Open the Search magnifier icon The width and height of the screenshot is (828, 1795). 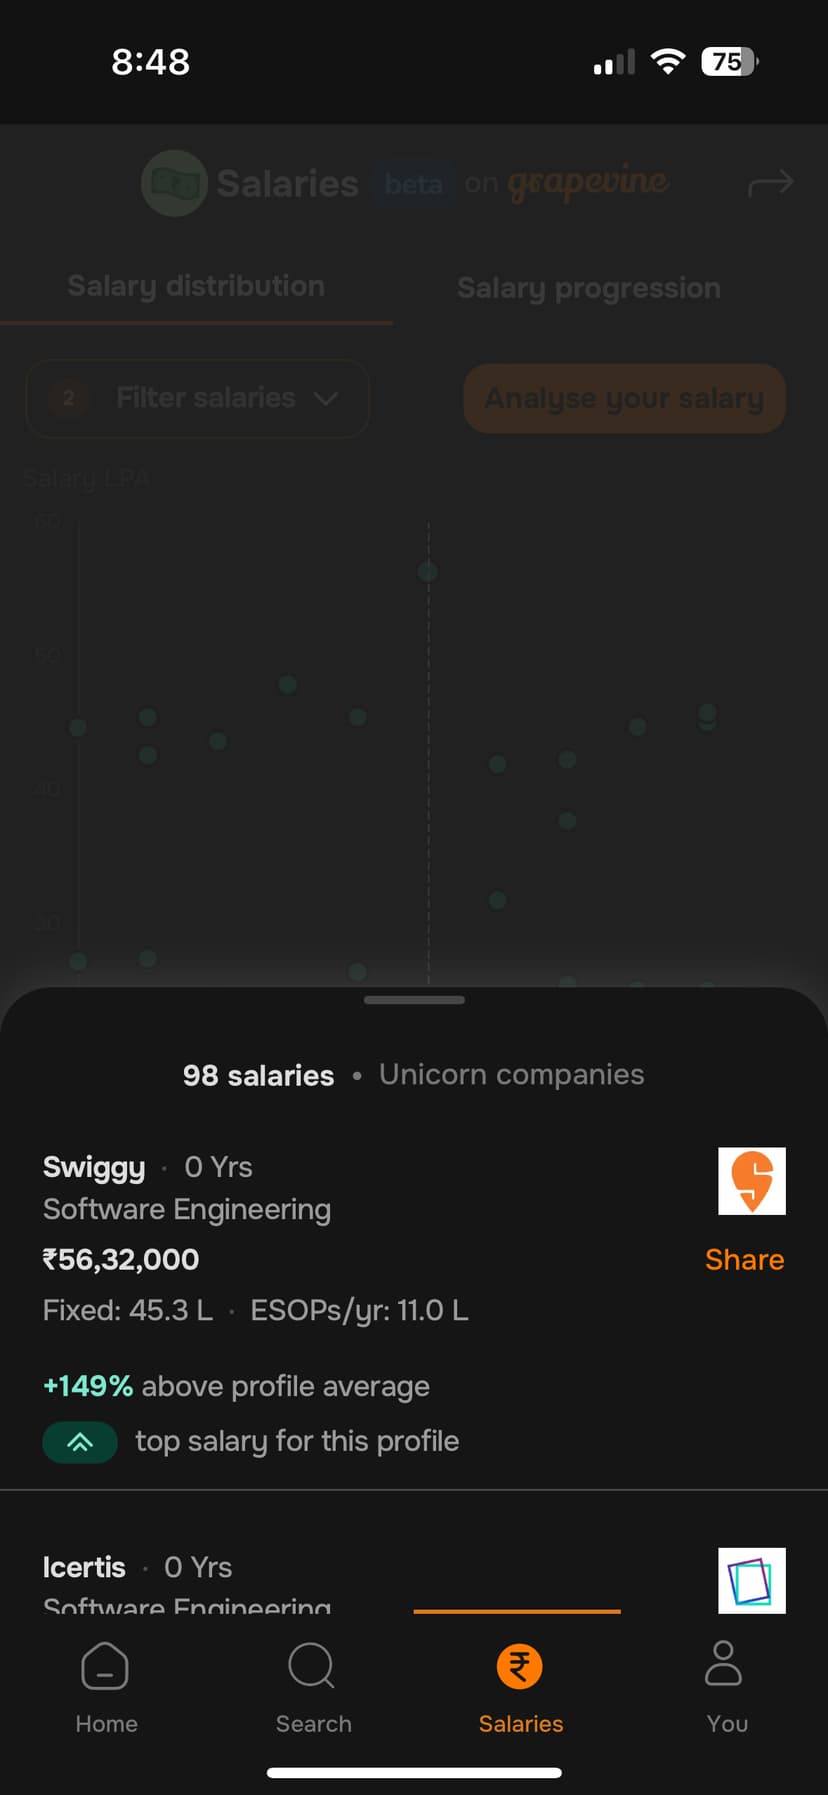tap(312, 1667)
